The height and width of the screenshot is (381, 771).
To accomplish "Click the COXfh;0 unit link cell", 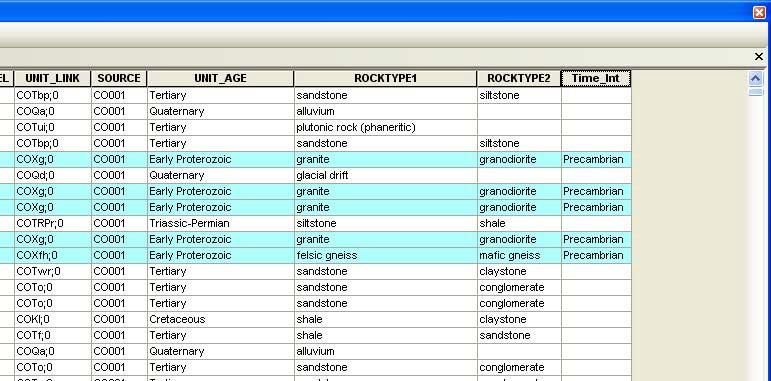I will click(x=53, y=256).
